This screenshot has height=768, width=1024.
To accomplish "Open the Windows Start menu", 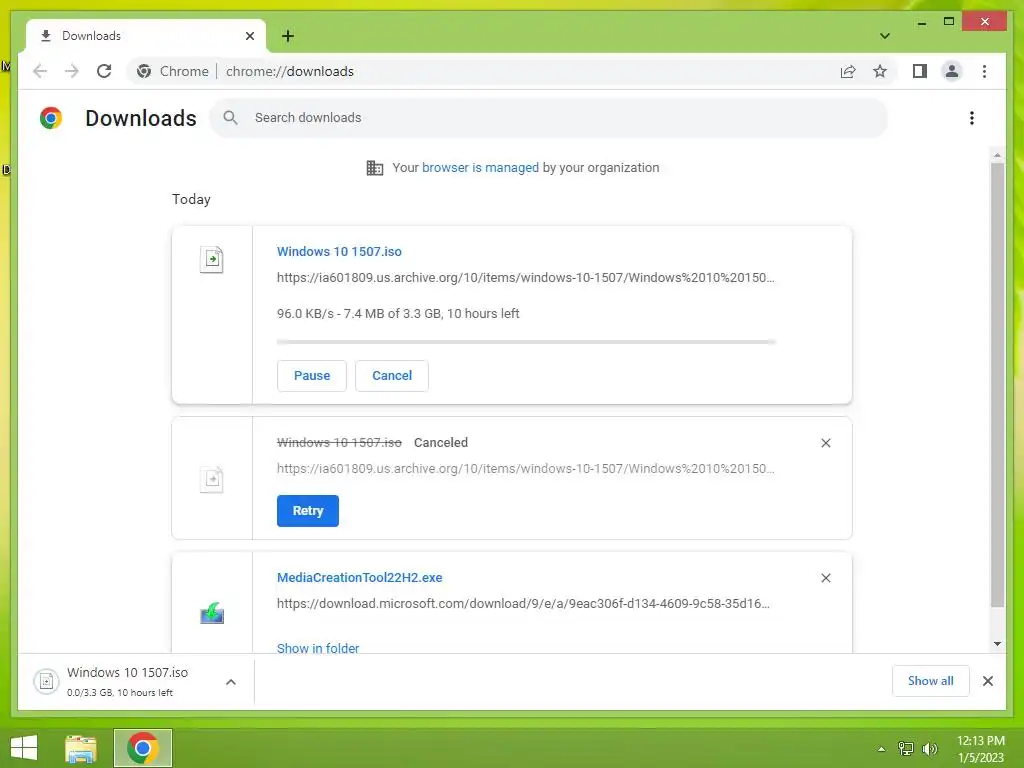I will coord(24,748).
